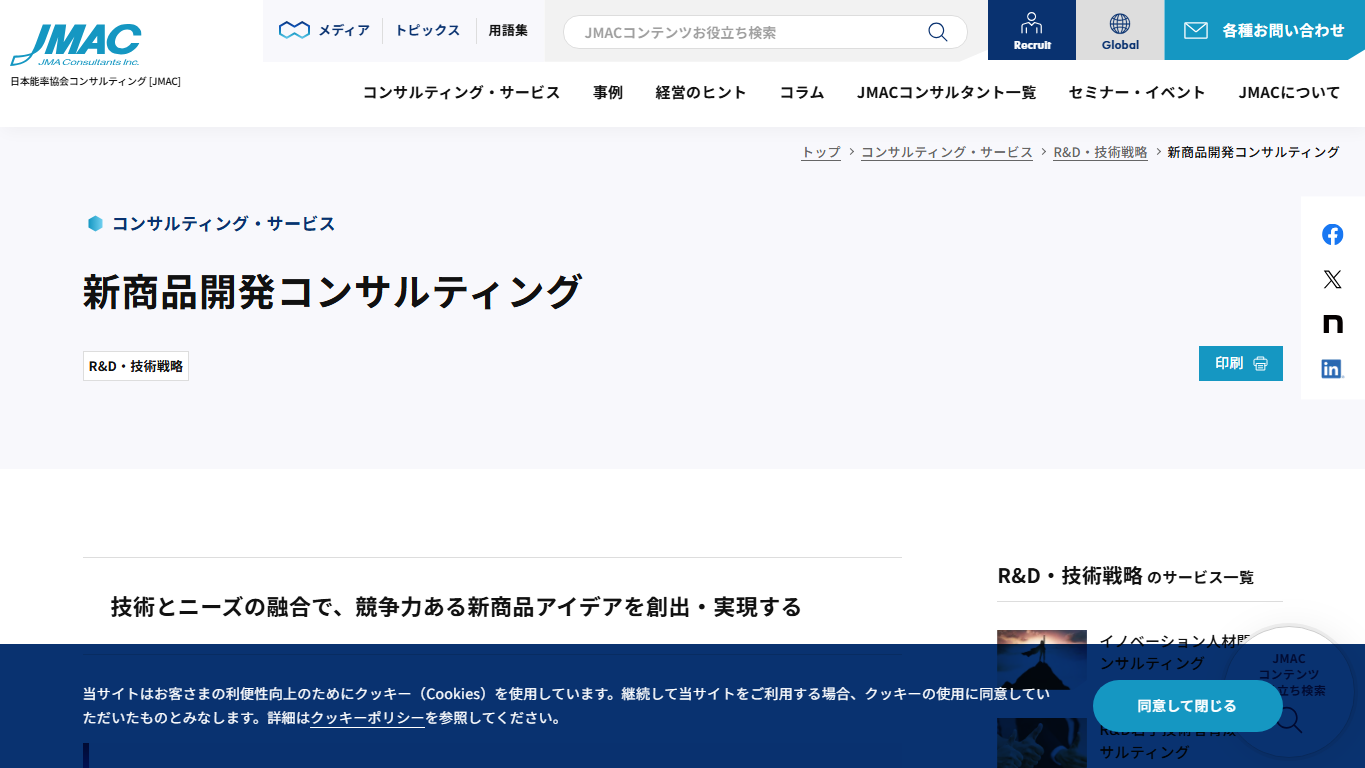The height and width of the screenshot is (768, 1365).
Task: Share on LinkedIn
Action: point(1332,369)
